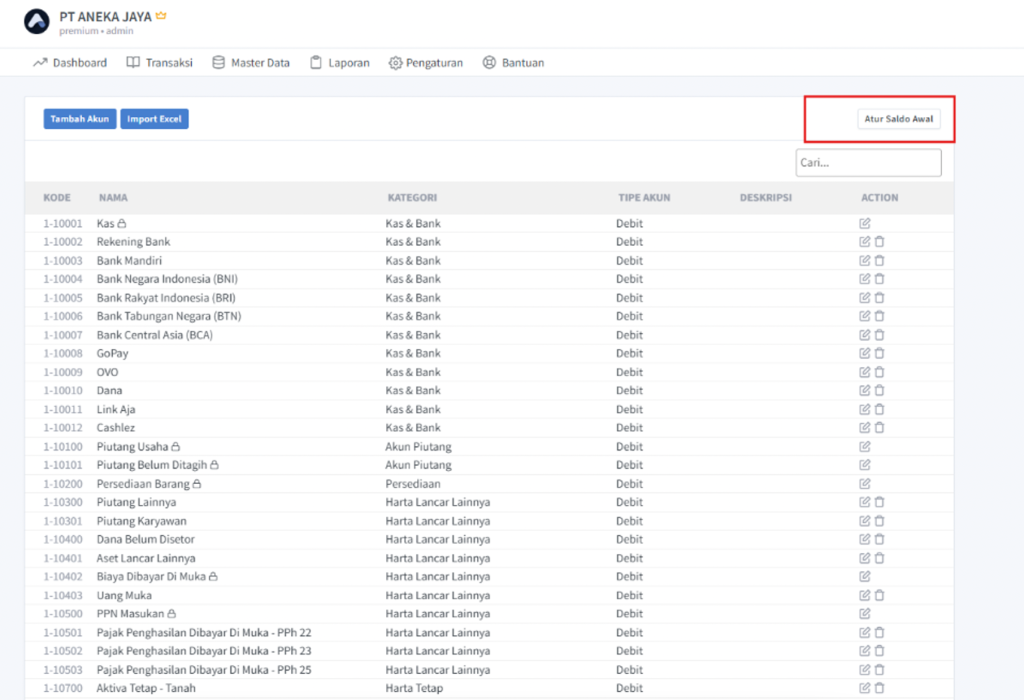Open the Dashboard menu
Image resolution: width=1024 pixels, height=700 pixels.
(70, 63)
